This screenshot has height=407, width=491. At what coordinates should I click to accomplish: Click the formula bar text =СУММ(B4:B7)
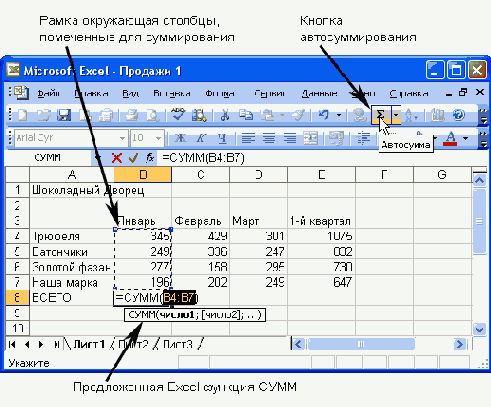[203, 157]
